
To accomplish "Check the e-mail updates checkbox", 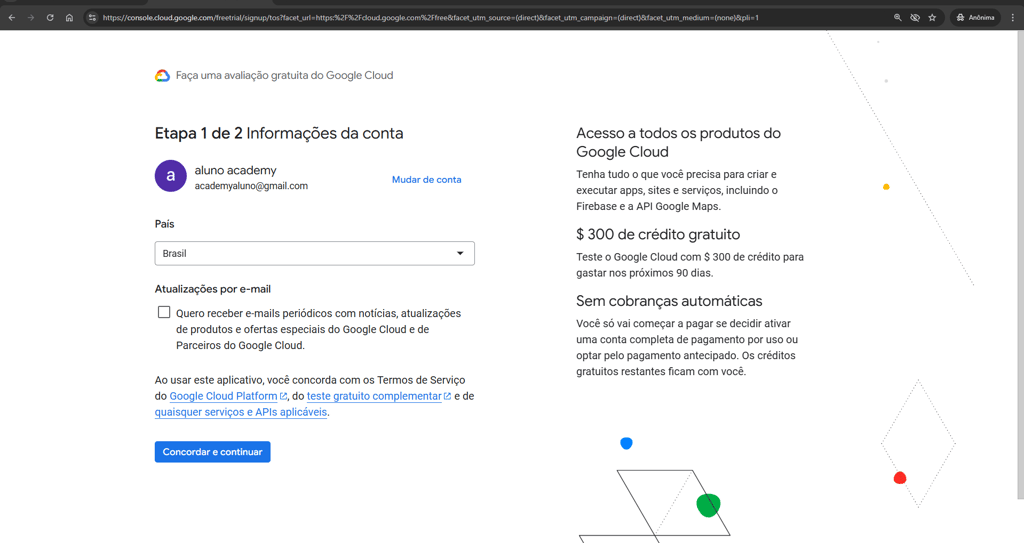I will [x=164, y=312].
